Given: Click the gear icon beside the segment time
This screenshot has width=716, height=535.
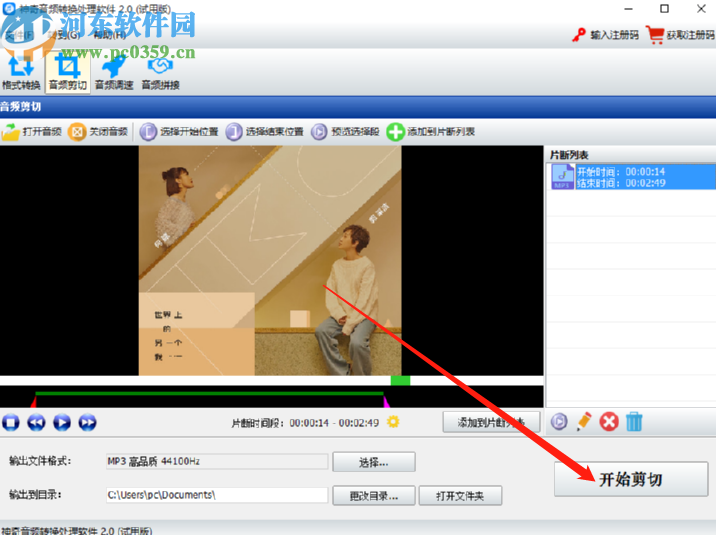Looking at the screenshot, I should [x=393, y=422].
